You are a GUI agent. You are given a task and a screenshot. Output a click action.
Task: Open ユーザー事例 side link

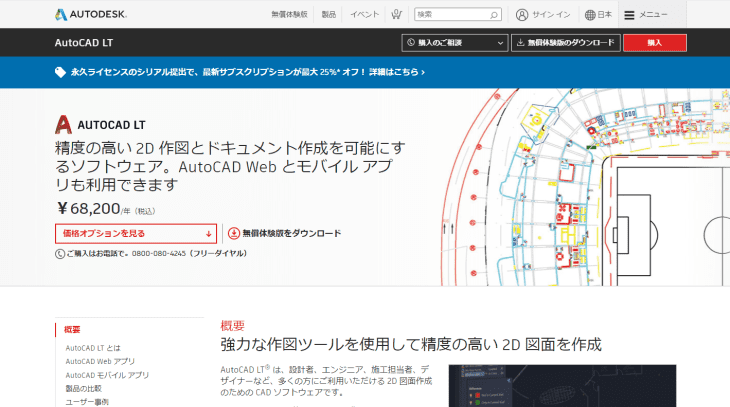[87, 402]
